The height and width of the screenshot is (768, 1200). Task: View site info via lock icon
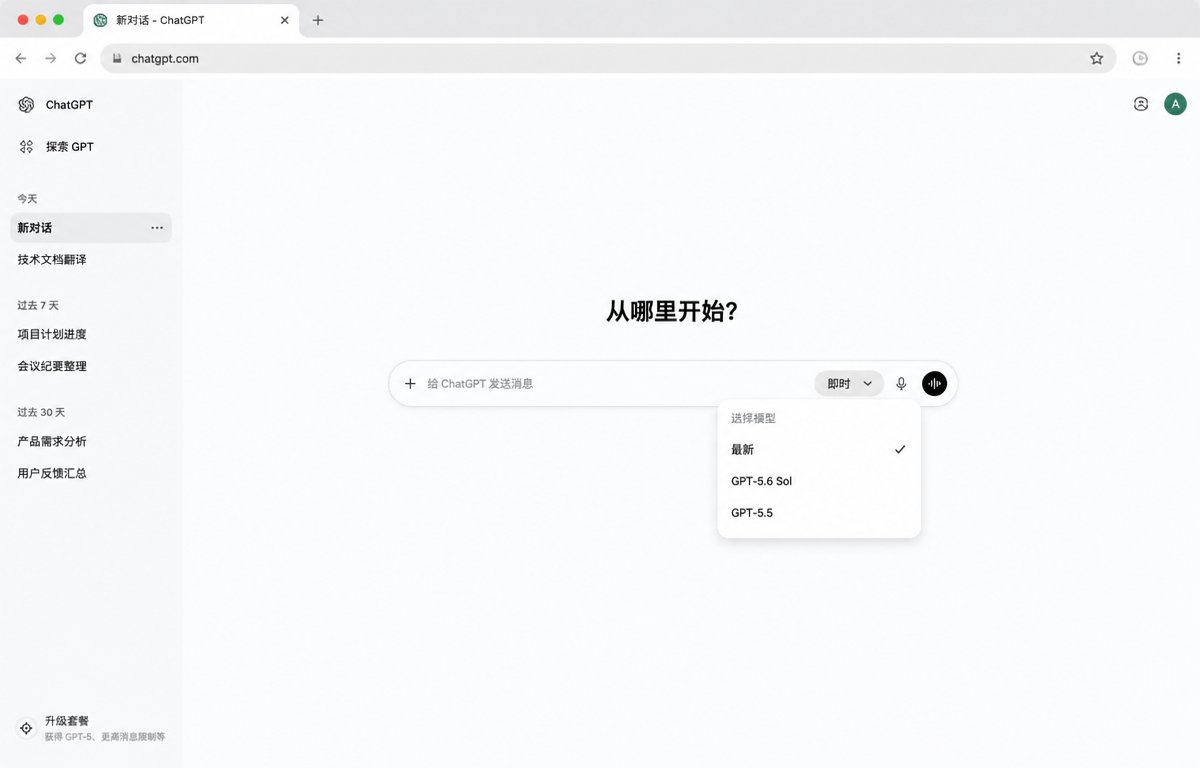pos(118,59)
